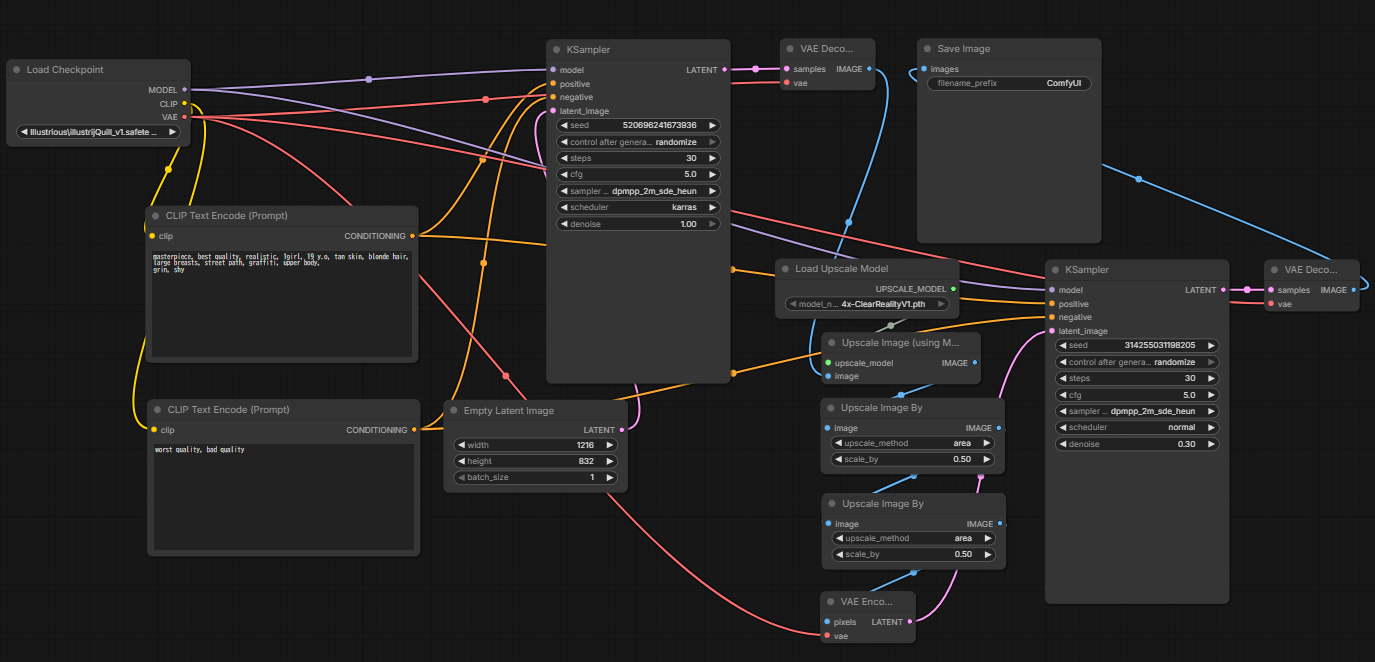Click the LATENT output port on Empty Latent Image
Viewport: 1375px width, 662px height.
622,430
